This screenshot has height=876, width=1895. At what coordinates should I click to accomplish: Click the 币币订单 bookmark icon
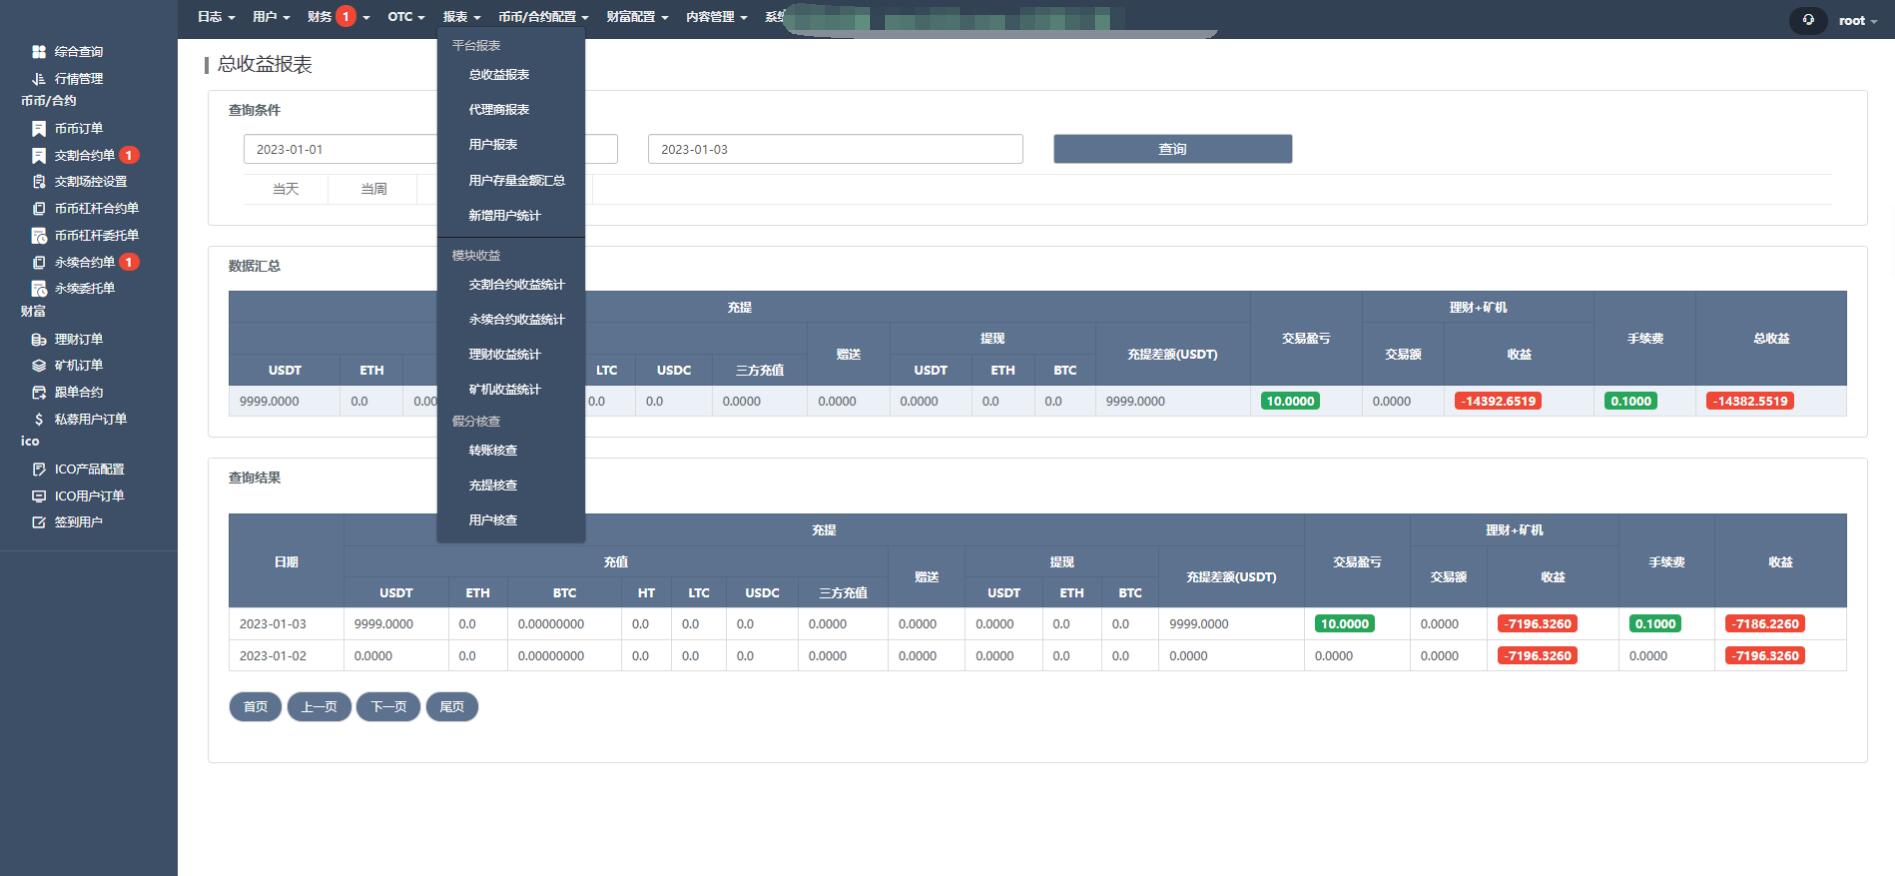(39, 128)
